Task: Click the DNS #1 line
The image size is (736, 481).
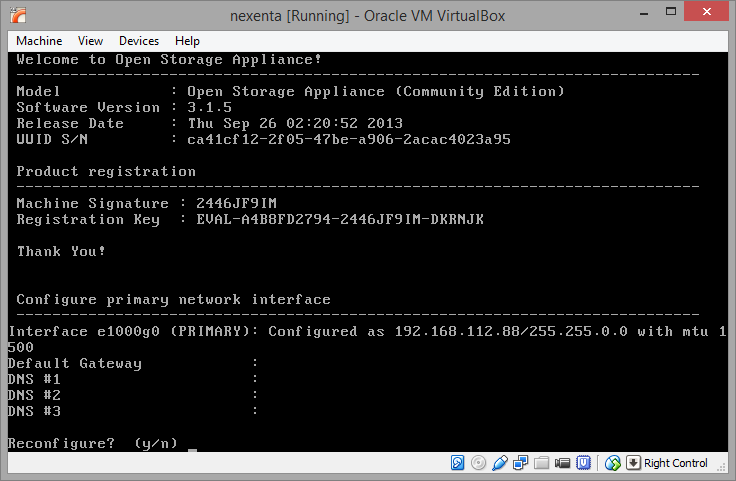Action: point(133,379)
